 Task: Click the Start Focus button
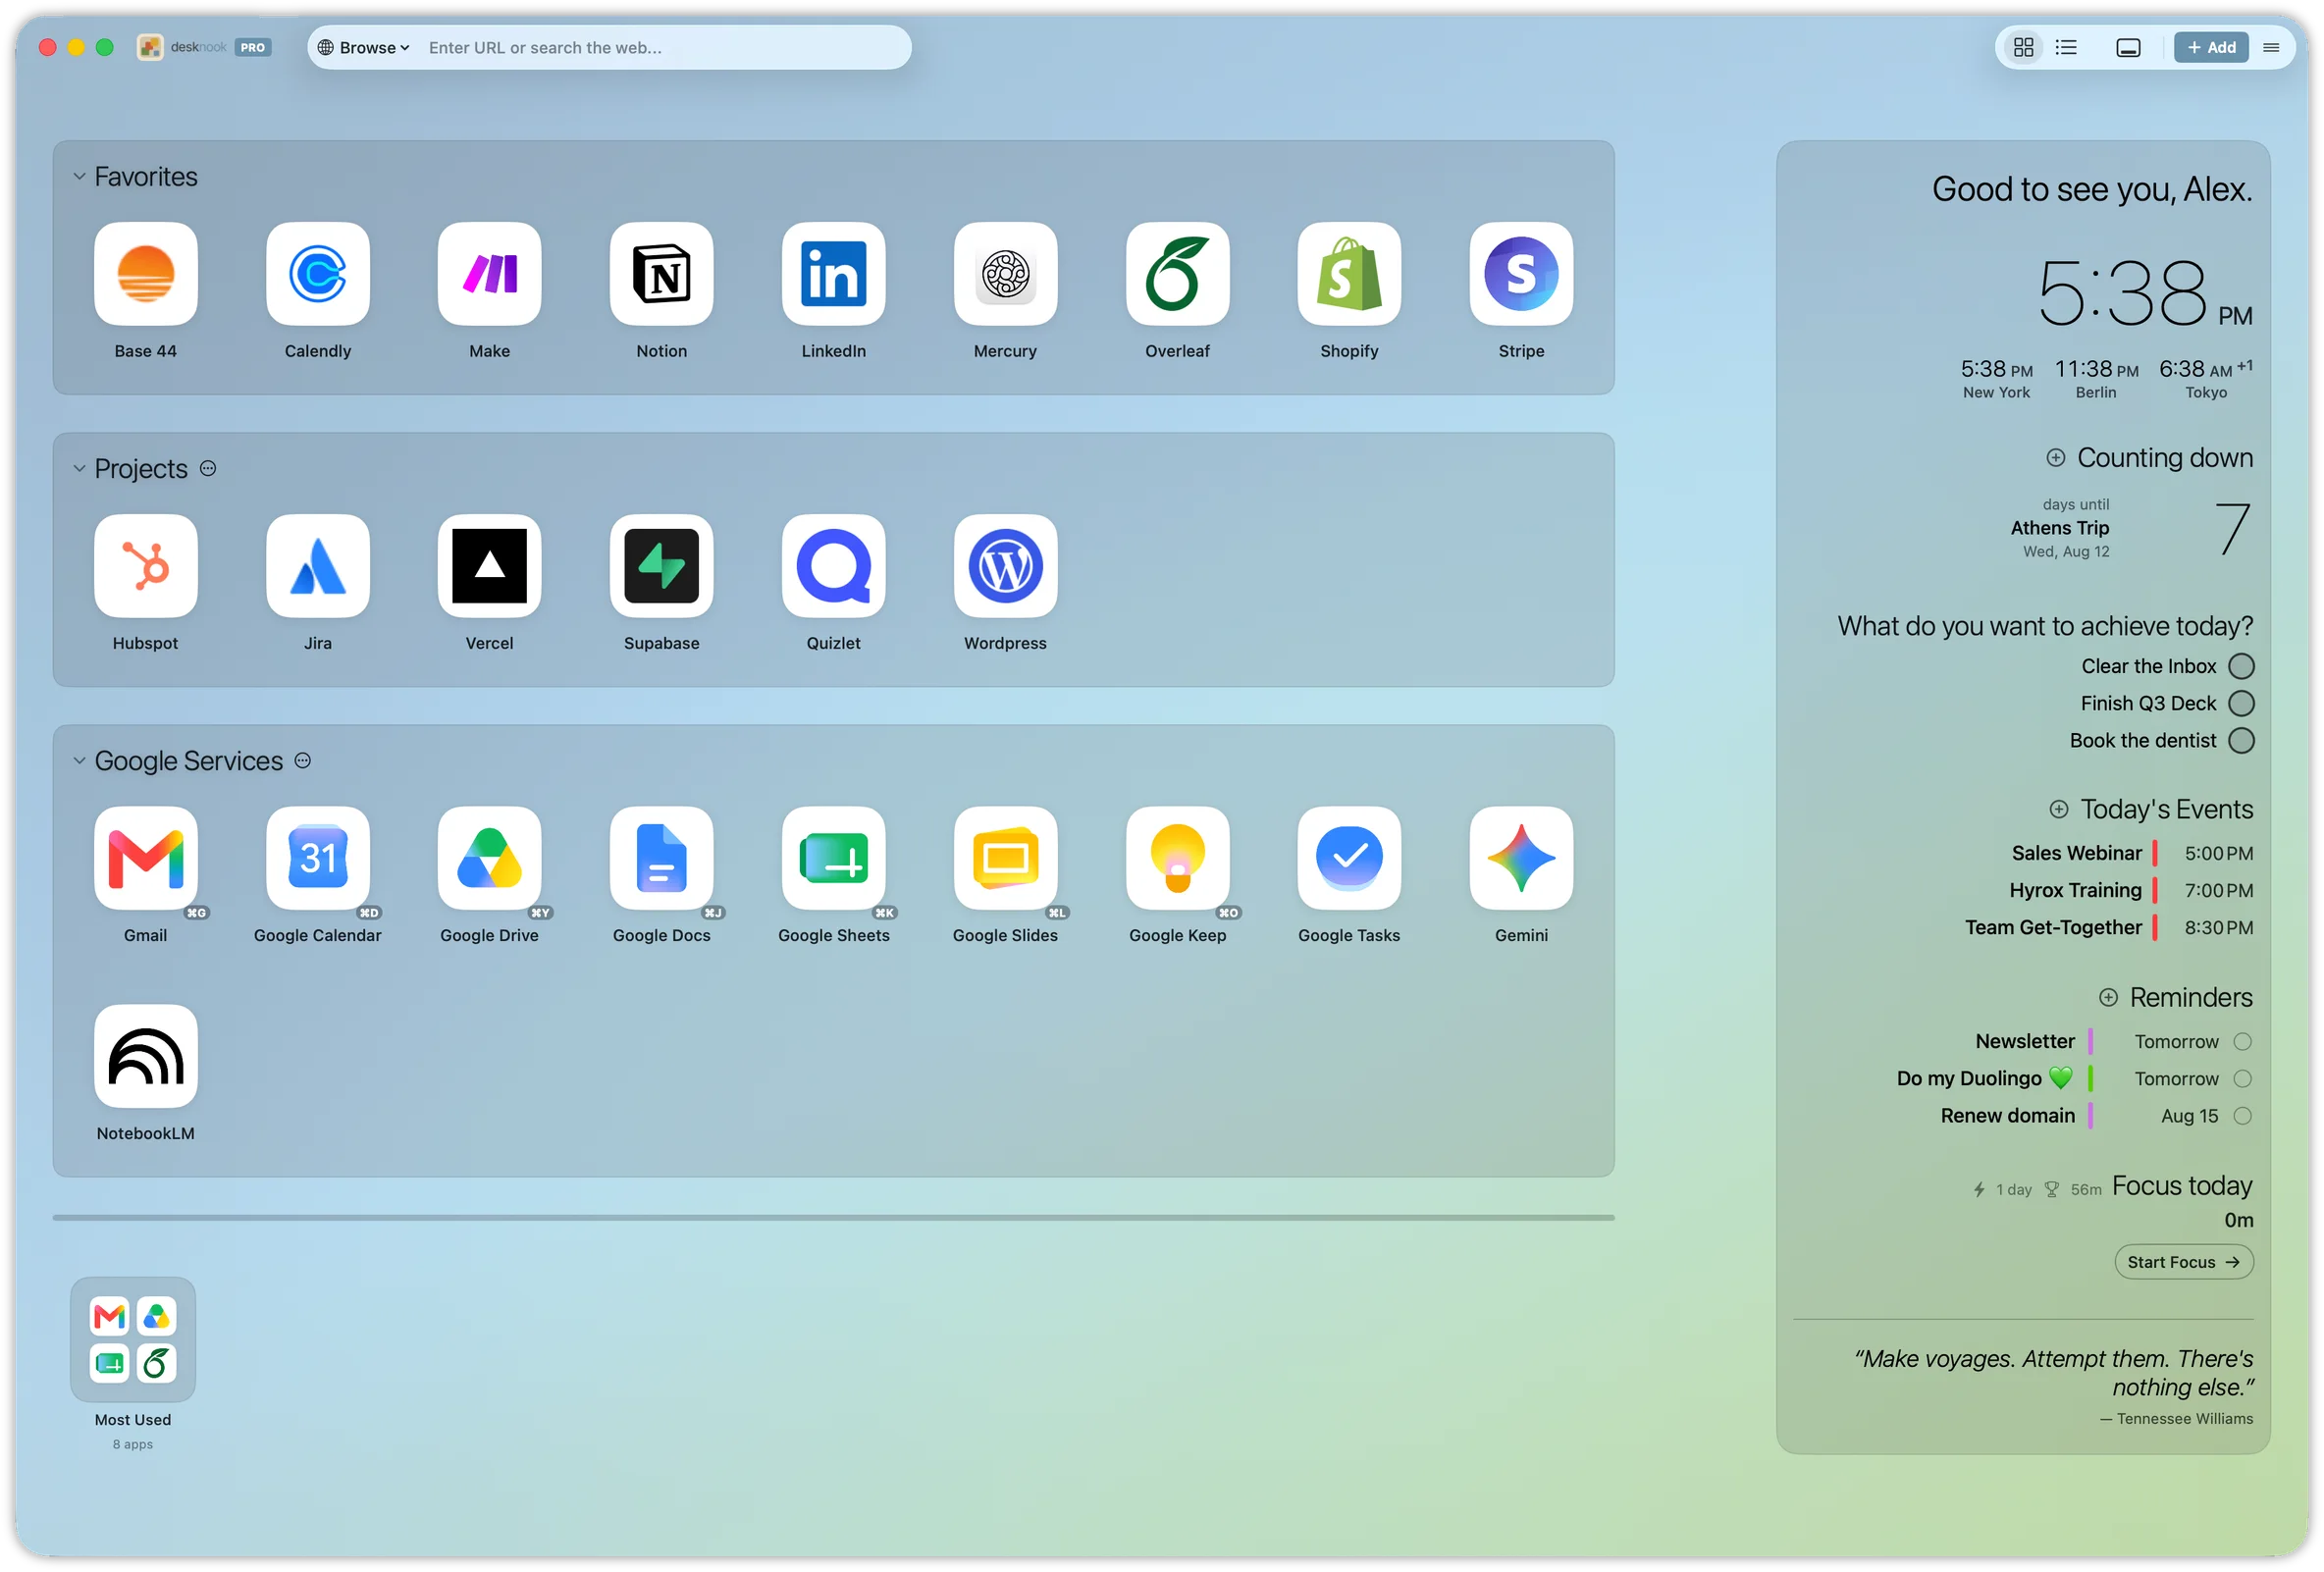[x=2184, y=1262]
